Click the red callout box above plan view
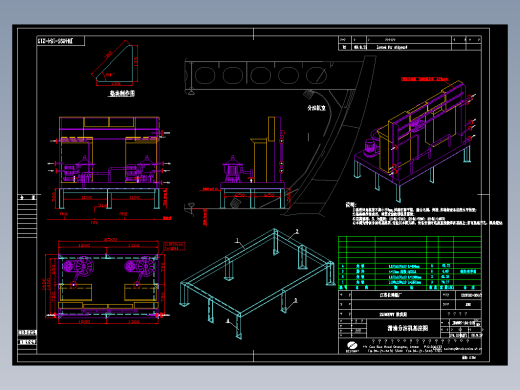Screen dimensions: 520x390 tap(174, 246)
